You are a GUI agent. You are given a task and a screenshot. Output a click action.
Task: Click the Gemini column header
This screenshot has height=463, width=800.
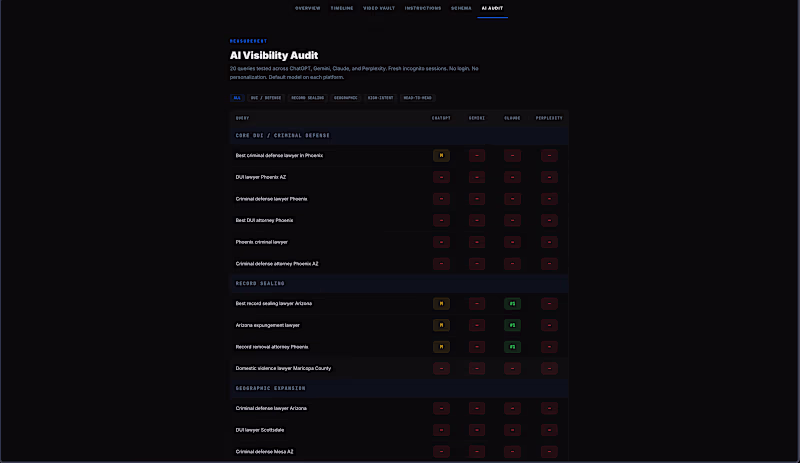[477, 118]
